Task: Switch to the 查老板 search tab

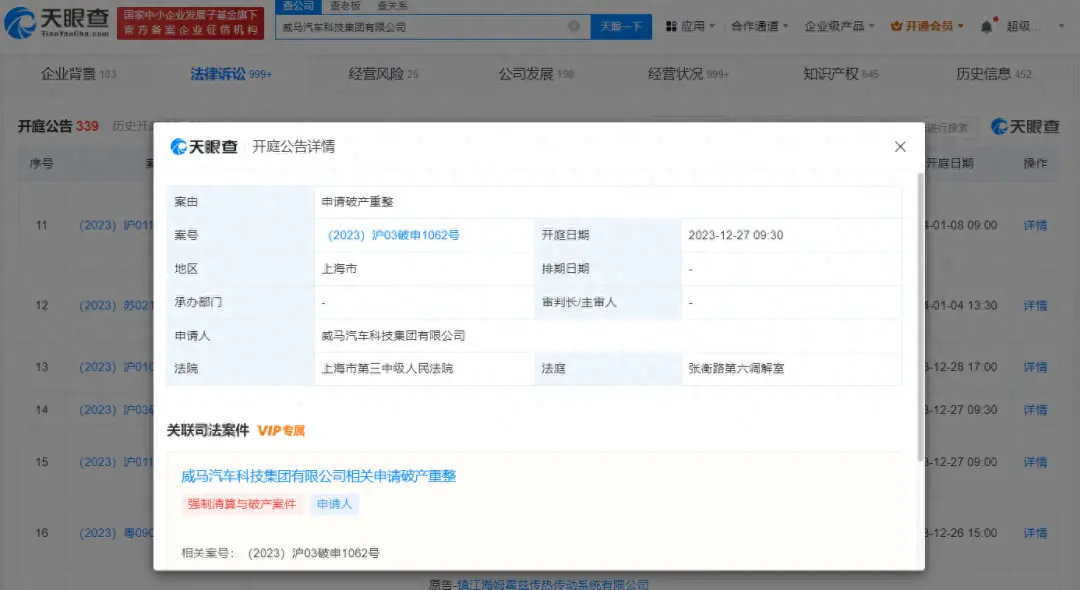Action: [x=345, y=6]
